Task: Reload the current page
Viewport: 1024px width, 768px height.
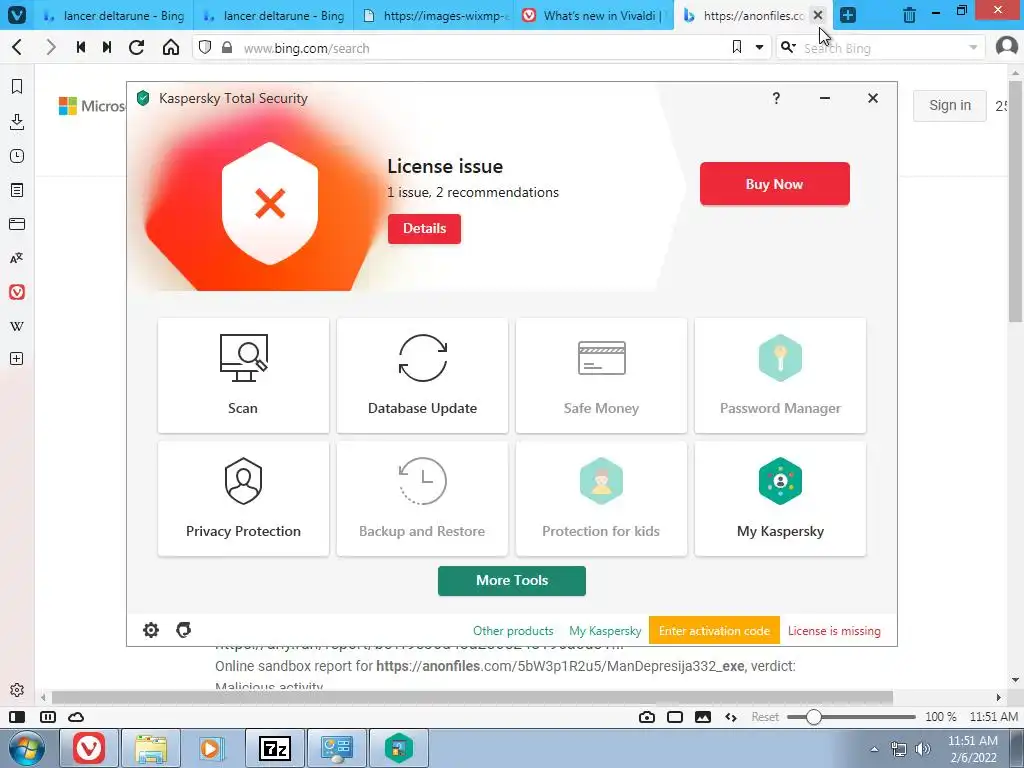Action: click(136, 47)
